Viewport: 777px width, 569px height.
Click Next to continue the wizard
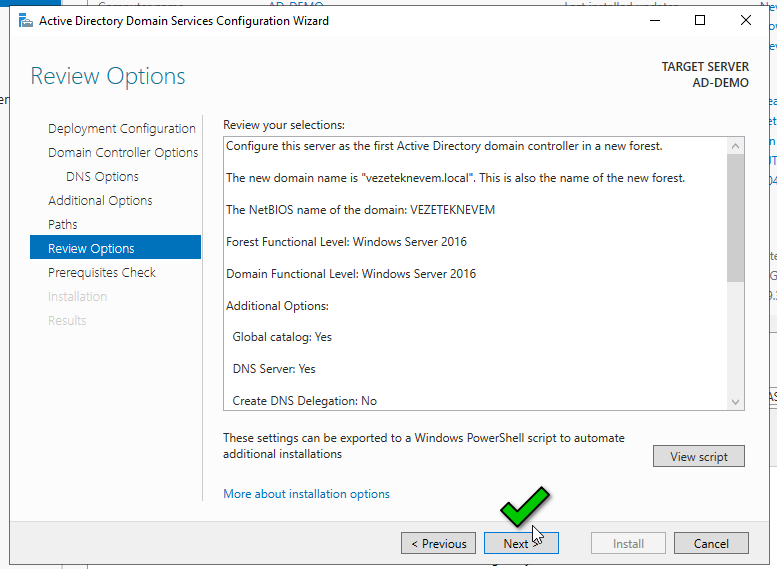point(516,544)
